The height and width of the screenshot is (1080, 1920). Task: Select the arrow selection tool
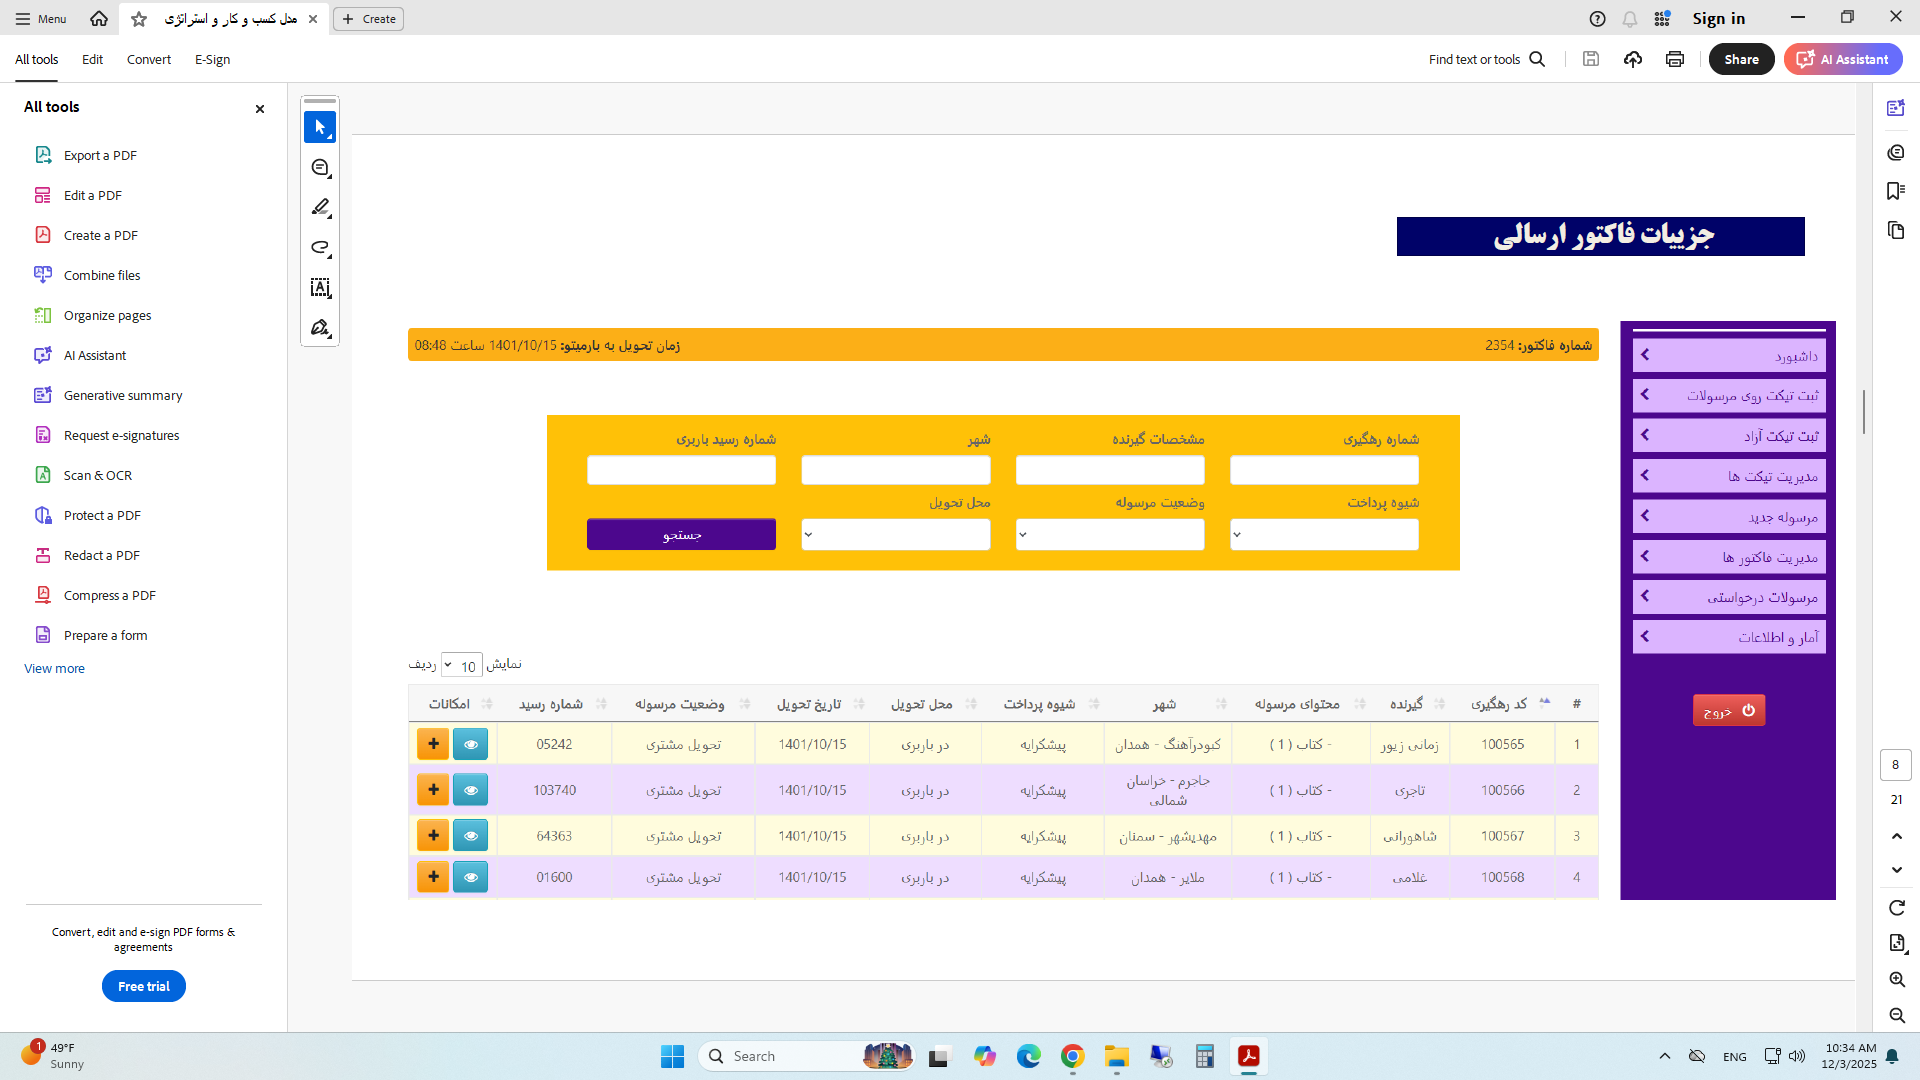320,127
